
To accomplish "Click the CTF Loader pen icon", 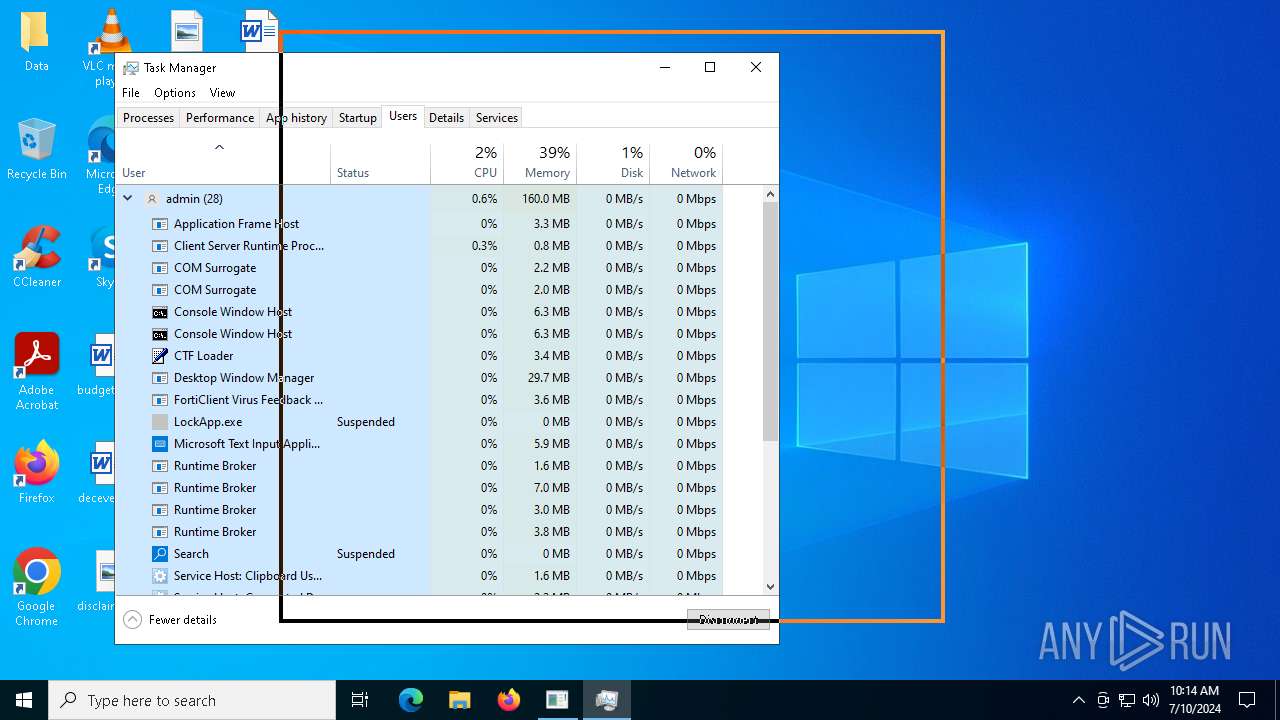I will point(160,356).
